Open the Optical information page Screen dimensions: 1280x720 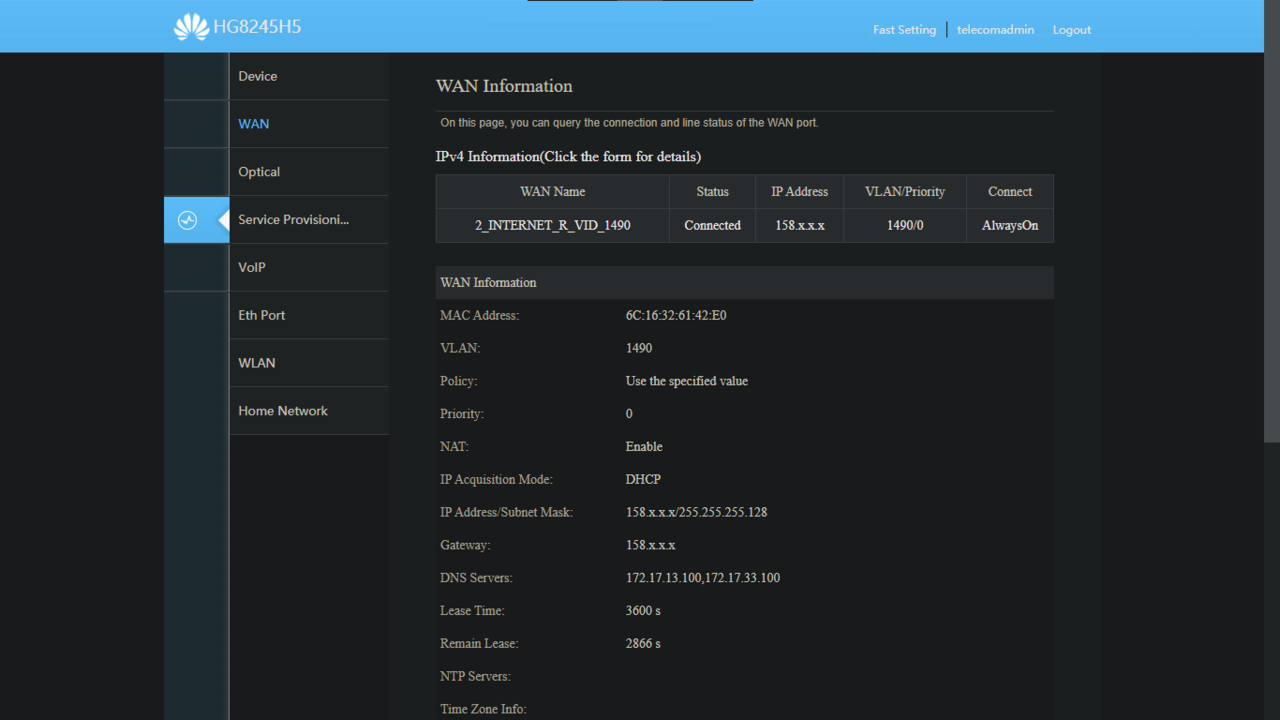coord(259,172)
